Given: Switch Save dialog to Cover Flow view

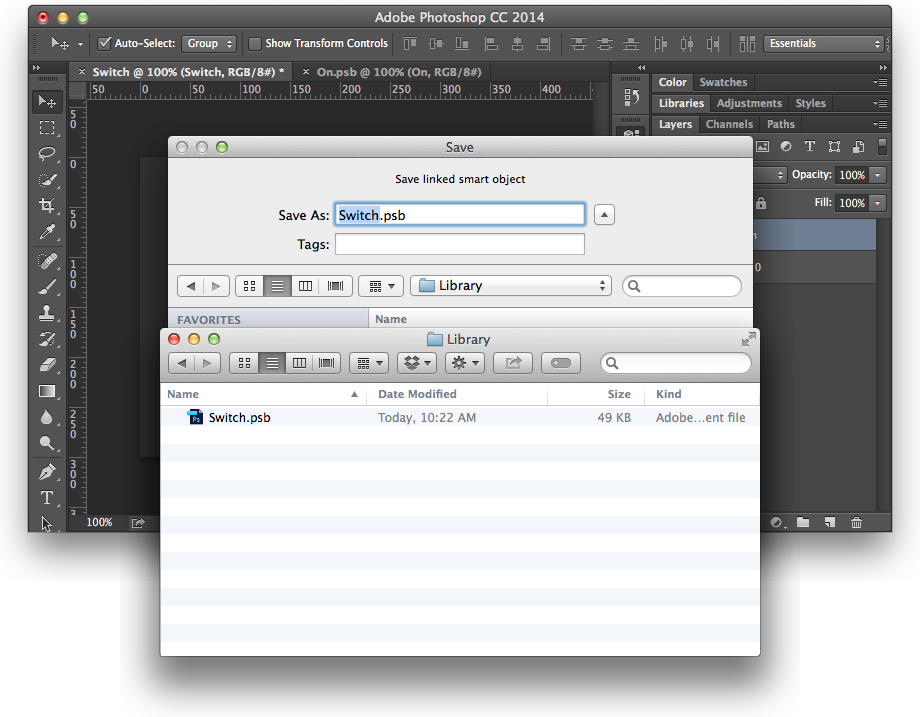Looking at the screenshot, I should click(x=336, y=286).
